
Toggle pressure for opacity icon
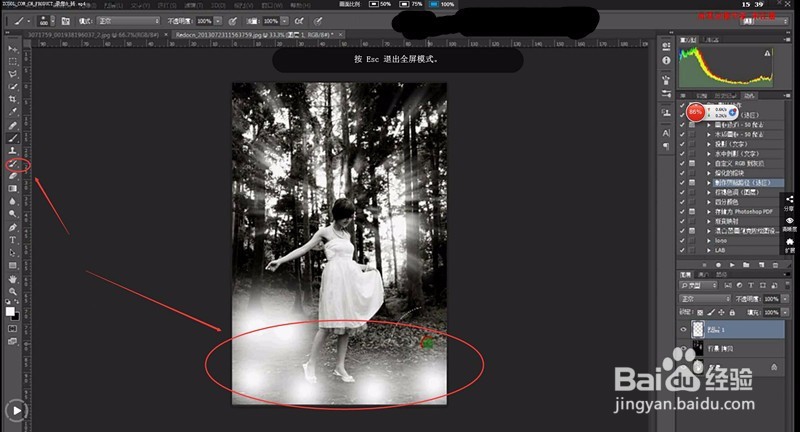(x=233, y=21)
